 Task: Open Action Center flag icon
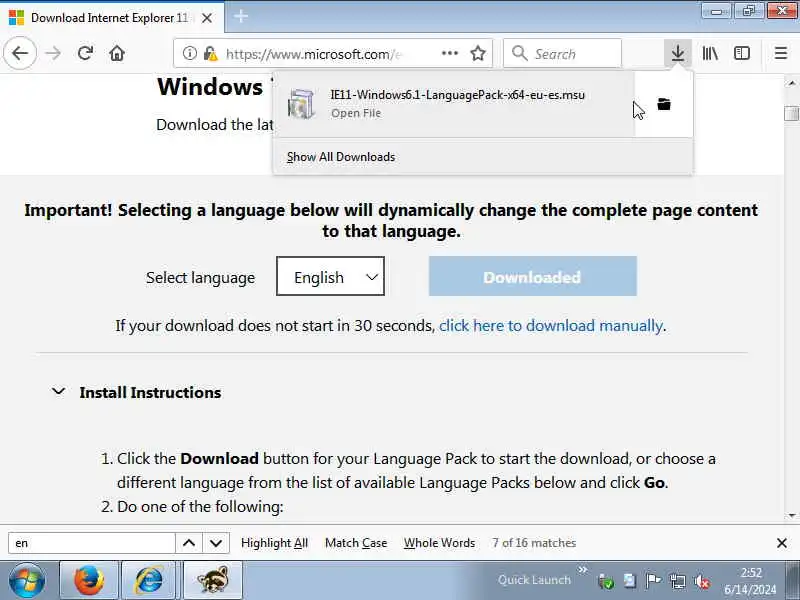coord(653,581)
